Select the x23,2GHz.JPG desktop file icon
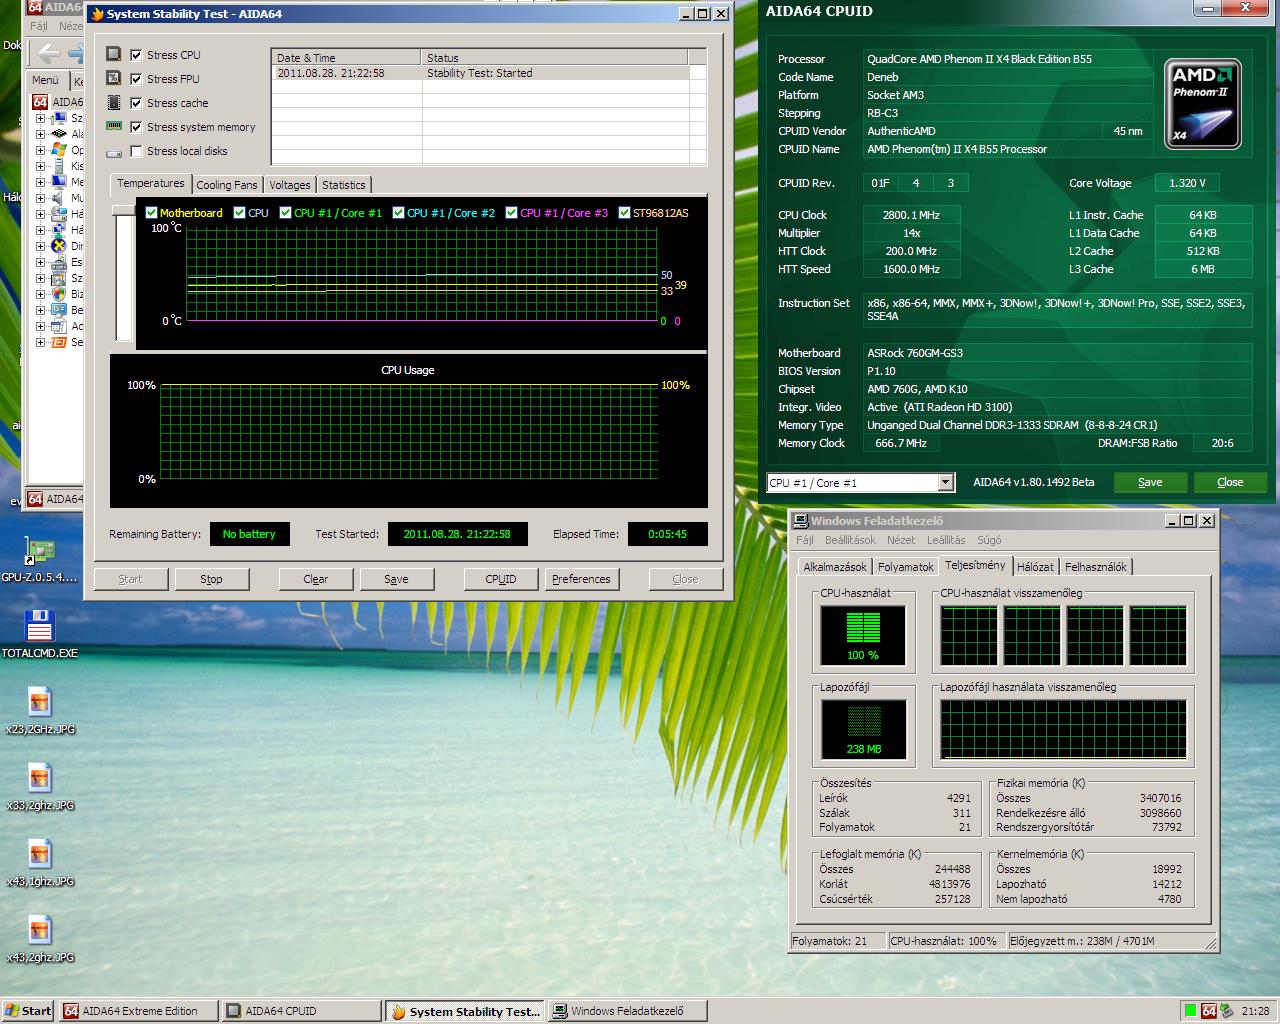This screenshot has height=1024, width=1280. [39, 703]
